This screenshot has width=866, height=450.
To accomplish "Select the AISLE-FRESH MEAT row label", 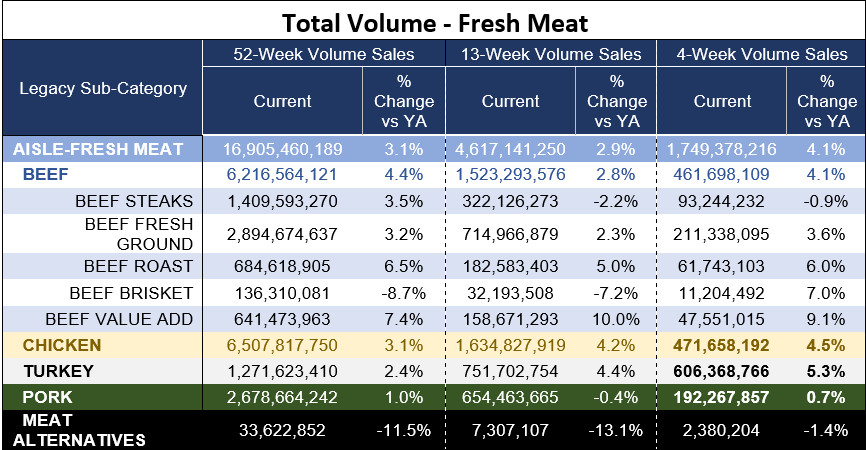I will click(98, 149).
